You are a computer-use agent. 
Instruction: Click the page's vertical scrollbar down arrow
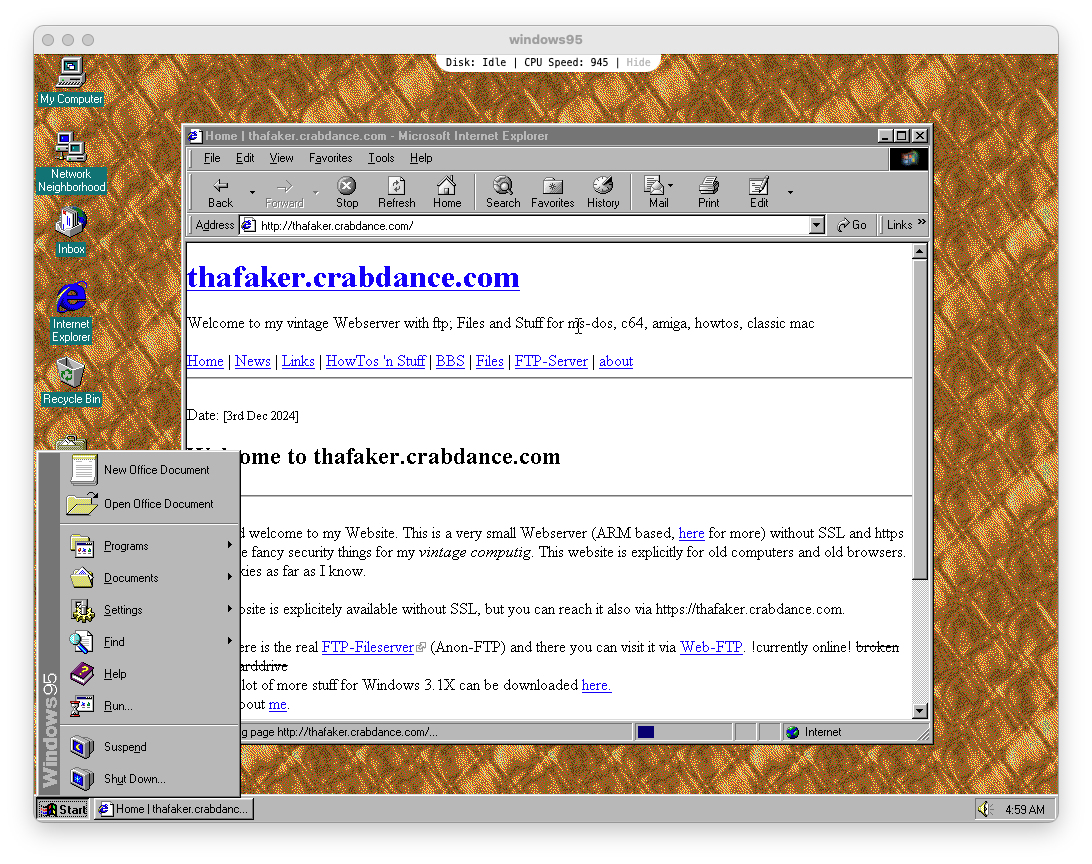click(920, 711)
